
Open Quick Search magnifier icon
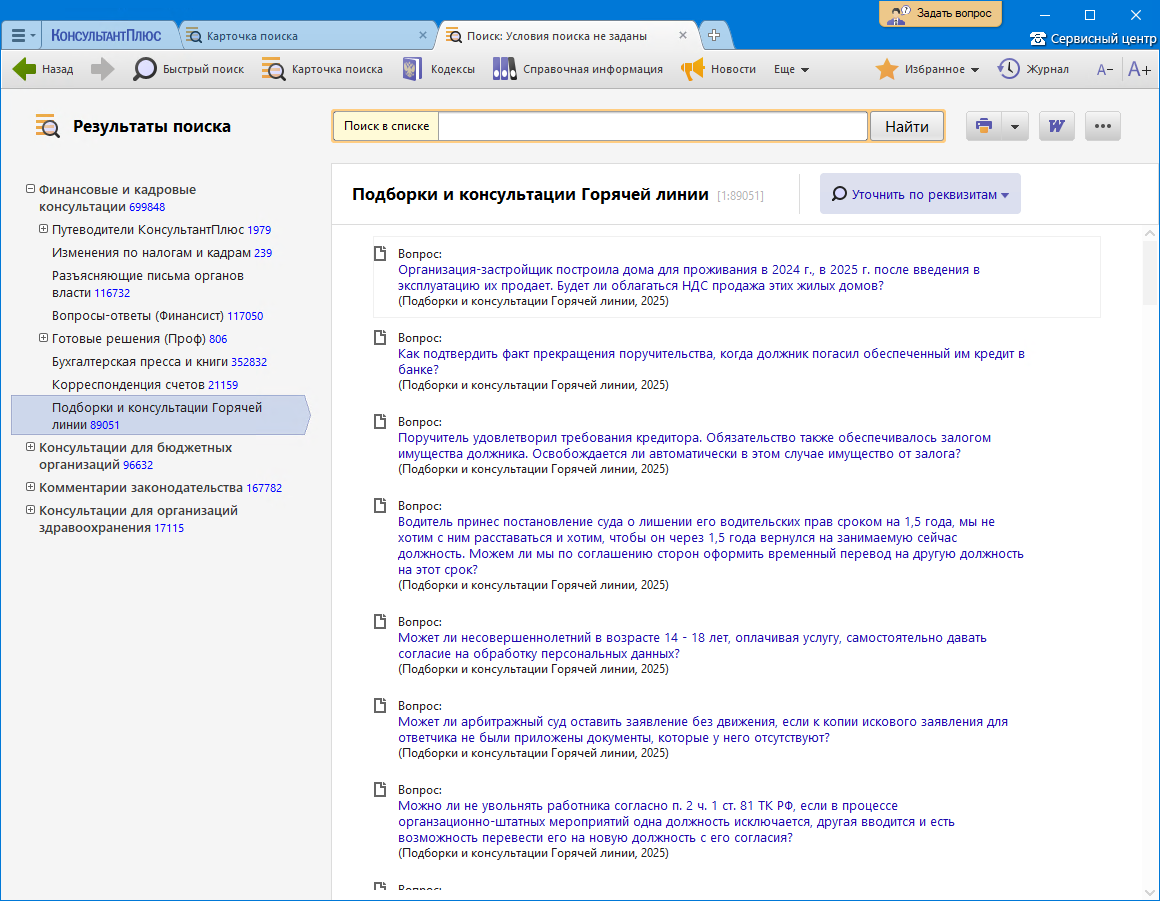click(x=145, y=69)
